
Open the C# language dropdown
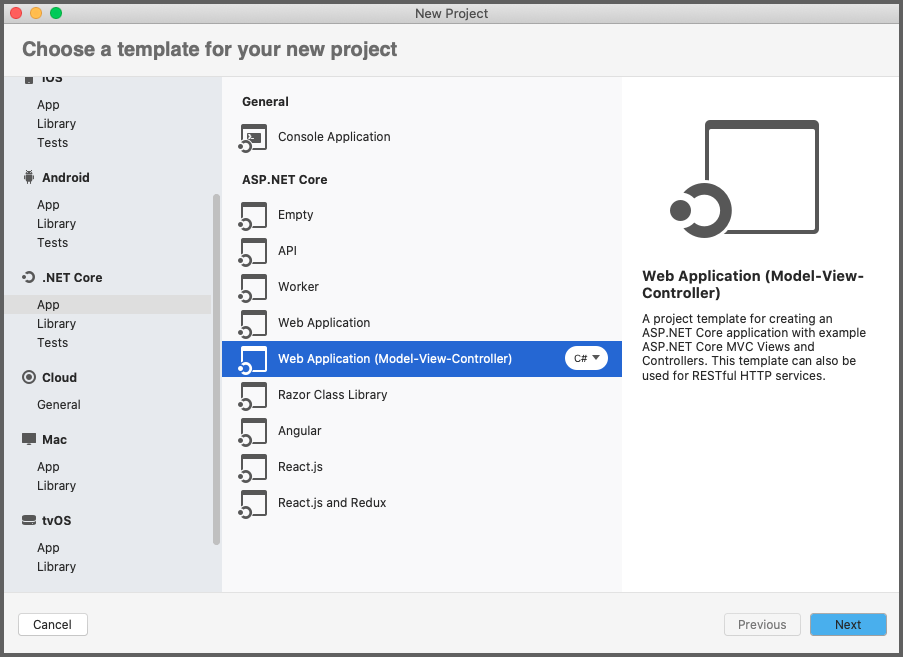point(586,358)
